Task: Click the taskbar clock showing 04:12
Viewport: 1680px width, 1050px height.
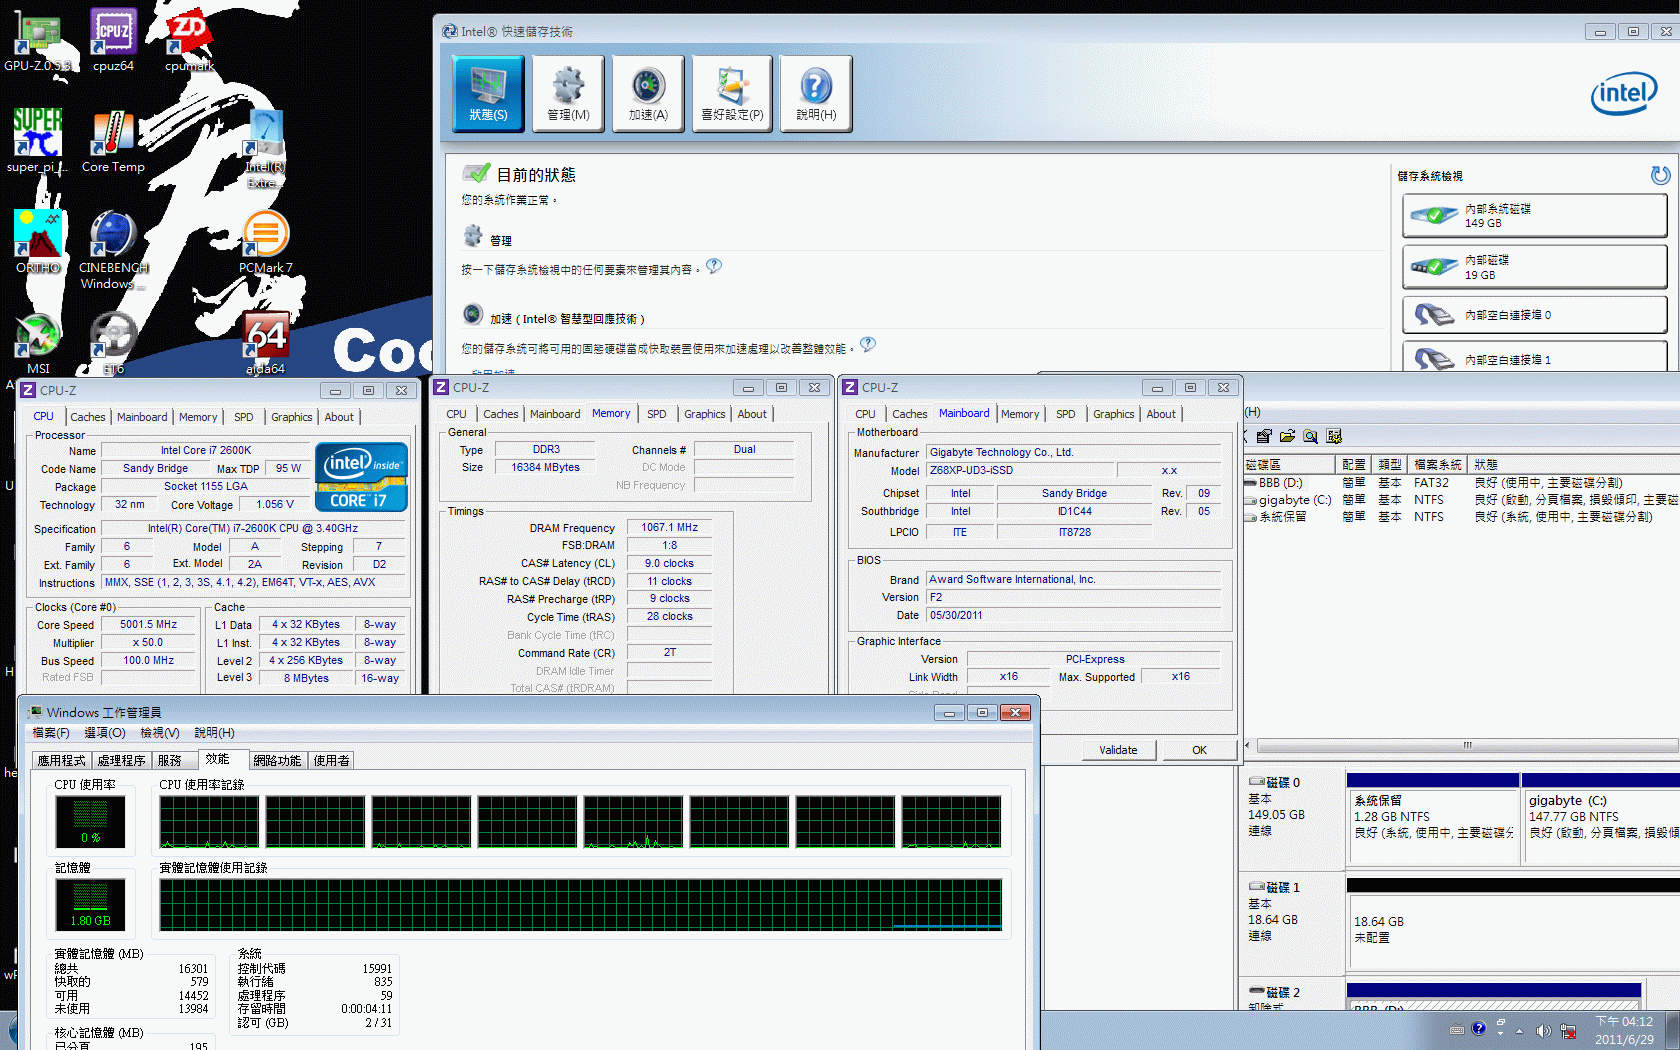Action: (1624, 1030)
